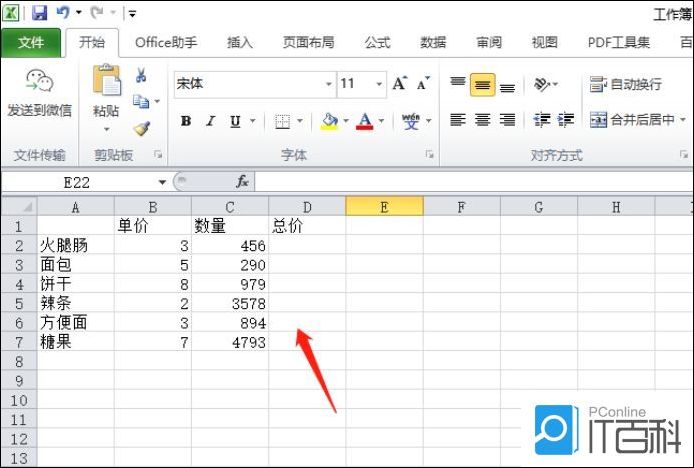Click 发送到微信 button
Viewport: 694px width, 468px height.
39,94
